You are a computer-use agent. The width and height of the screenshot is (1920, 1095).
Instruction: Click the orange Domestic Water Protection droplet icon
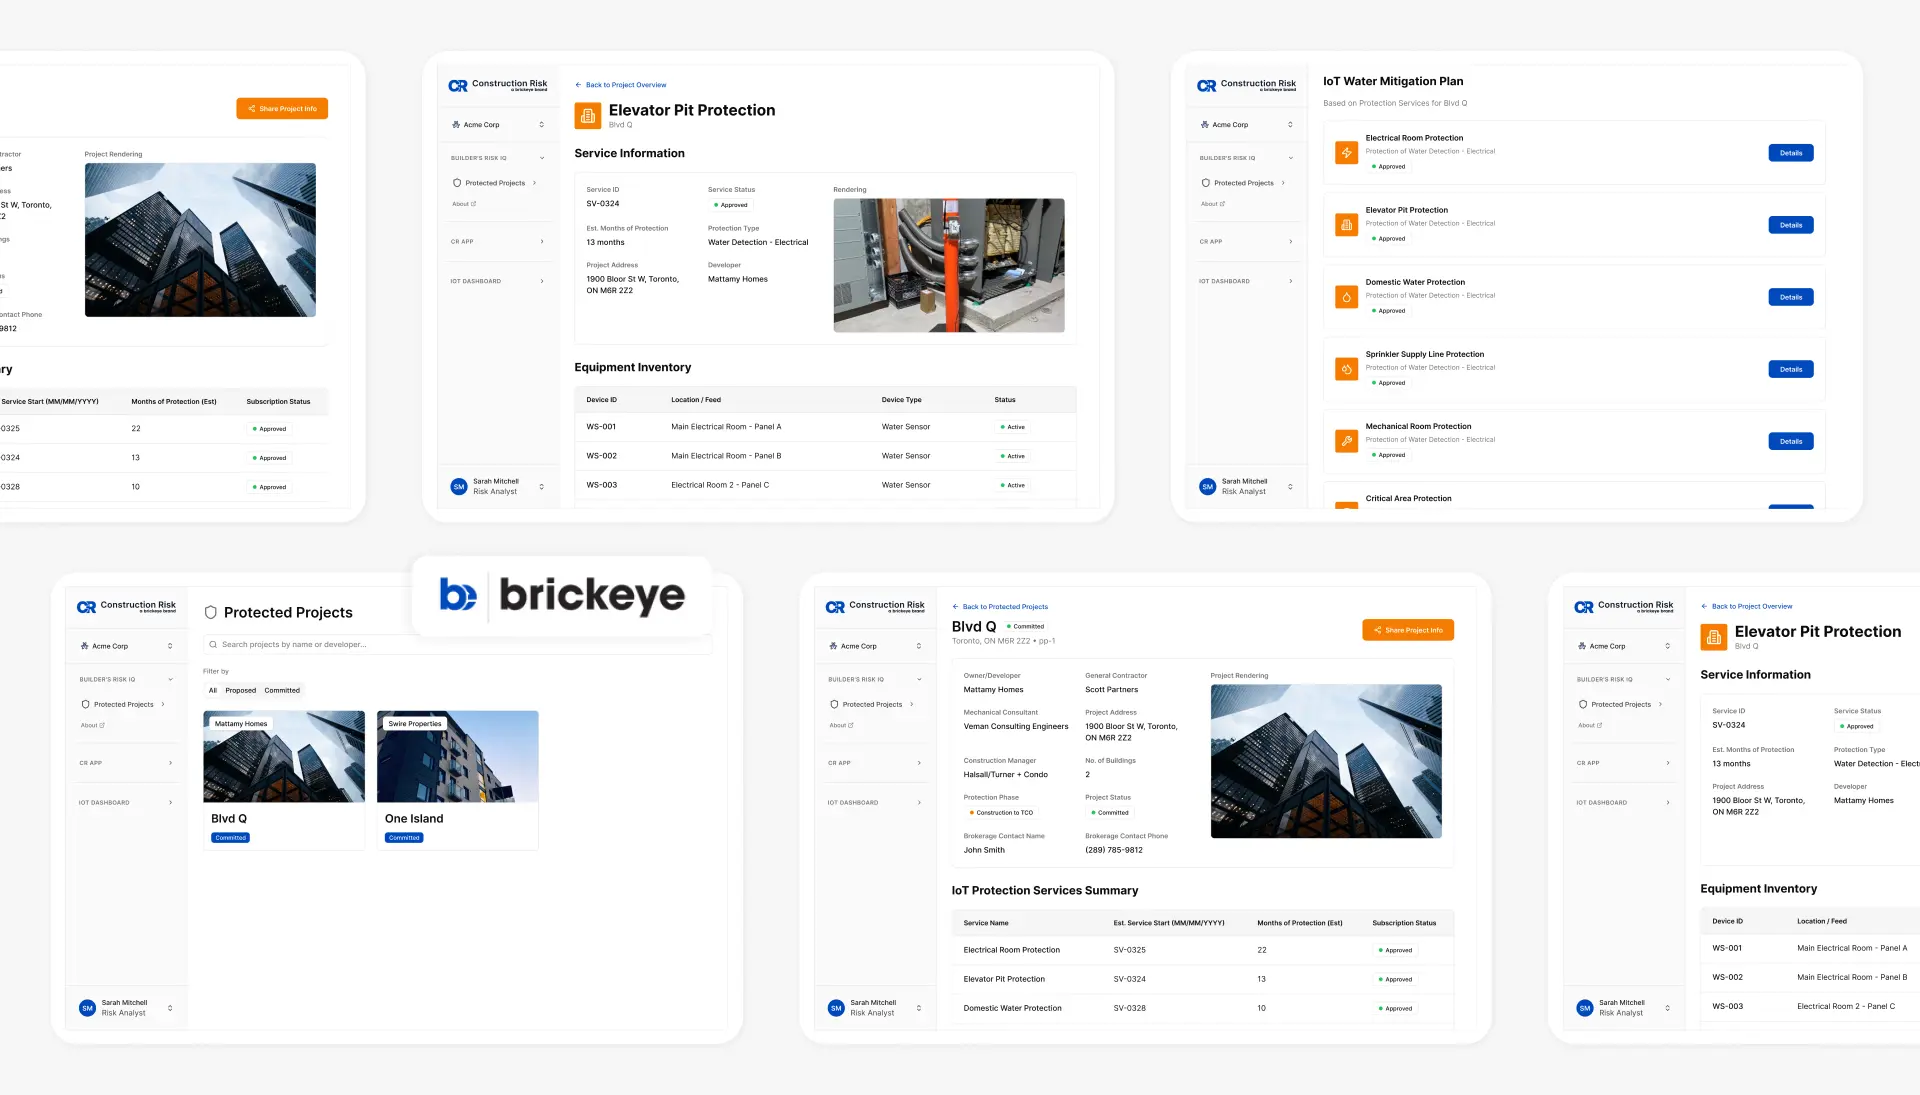pyautogui.click(x=1346, y=297)
